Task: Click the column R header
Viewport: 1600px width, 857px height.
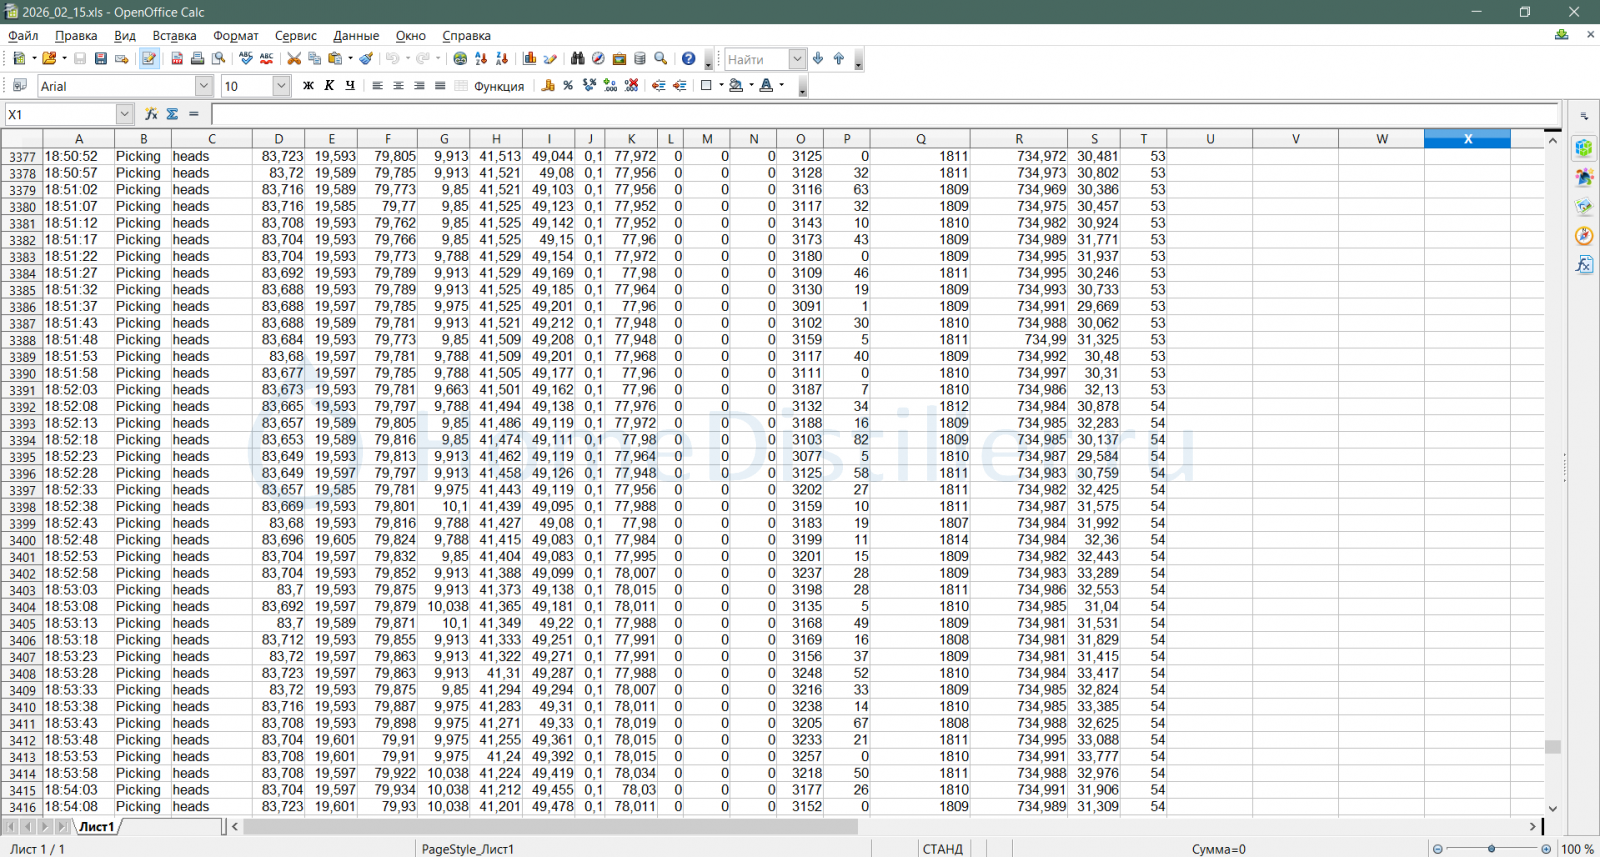Action: click(1018, 139)
